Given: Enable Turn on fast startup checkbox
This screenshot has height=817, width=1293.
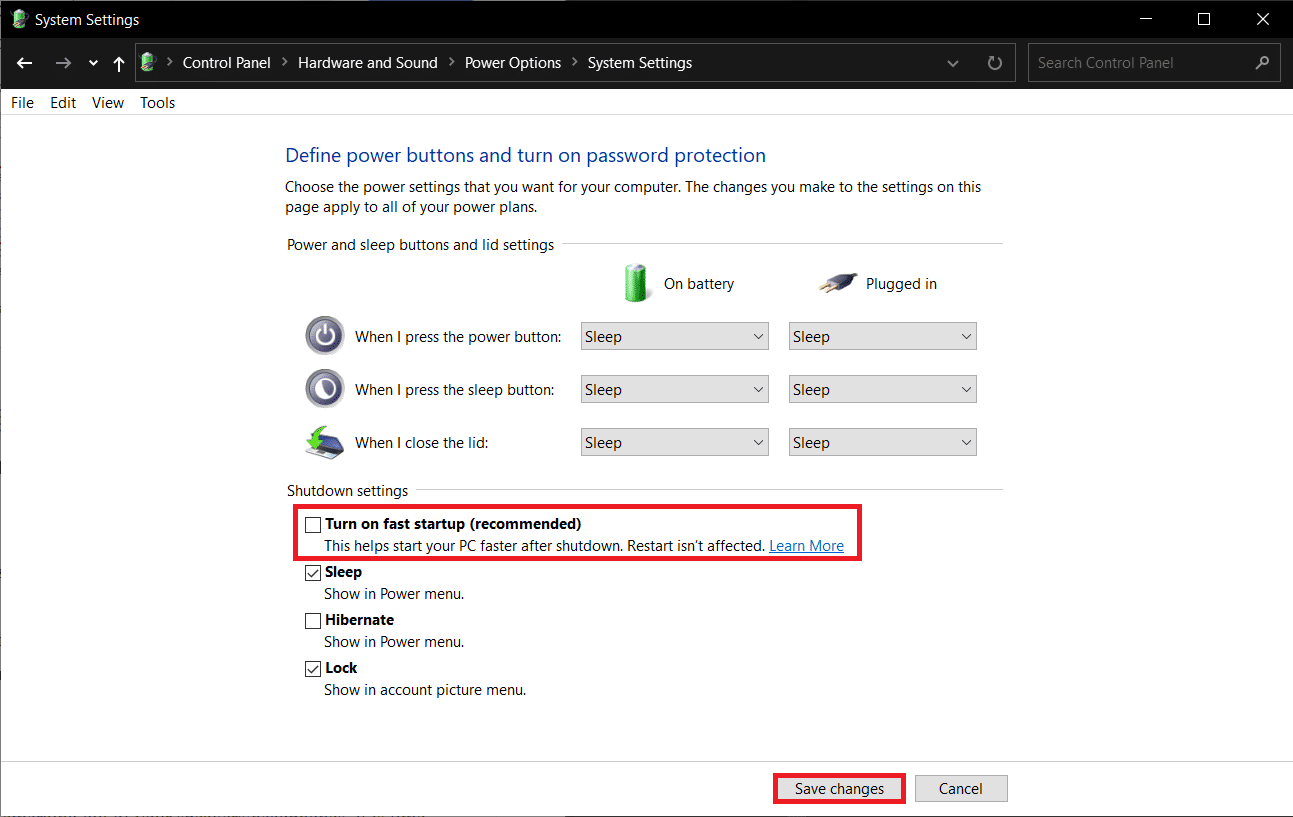Looking at the screenshot, I should 313,524.
